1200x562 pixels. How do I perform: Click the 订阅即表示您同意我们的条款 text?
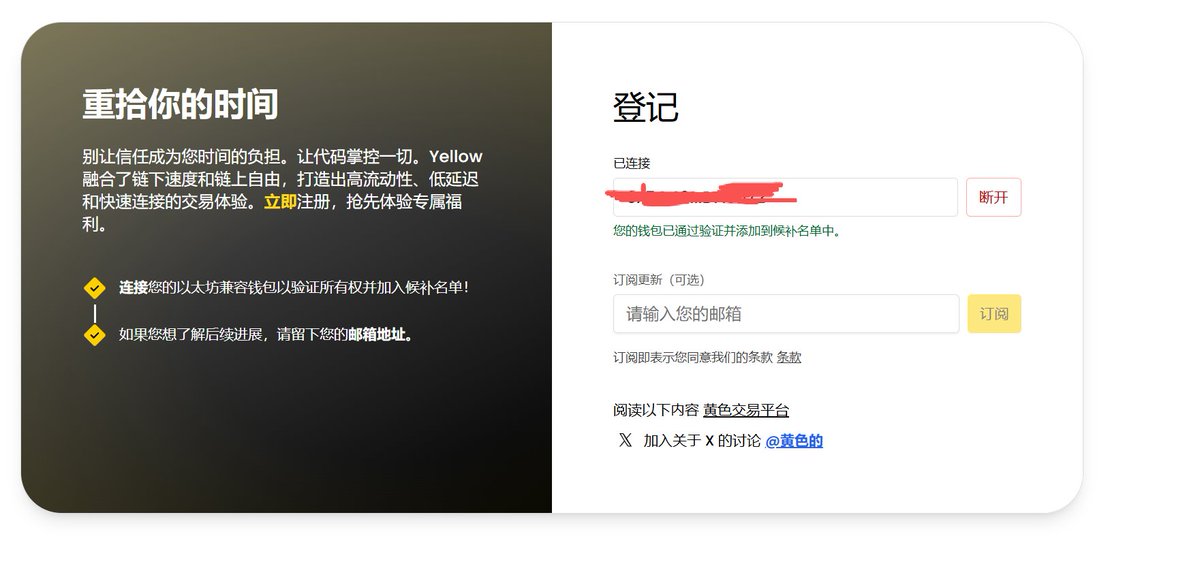(694, 357)
